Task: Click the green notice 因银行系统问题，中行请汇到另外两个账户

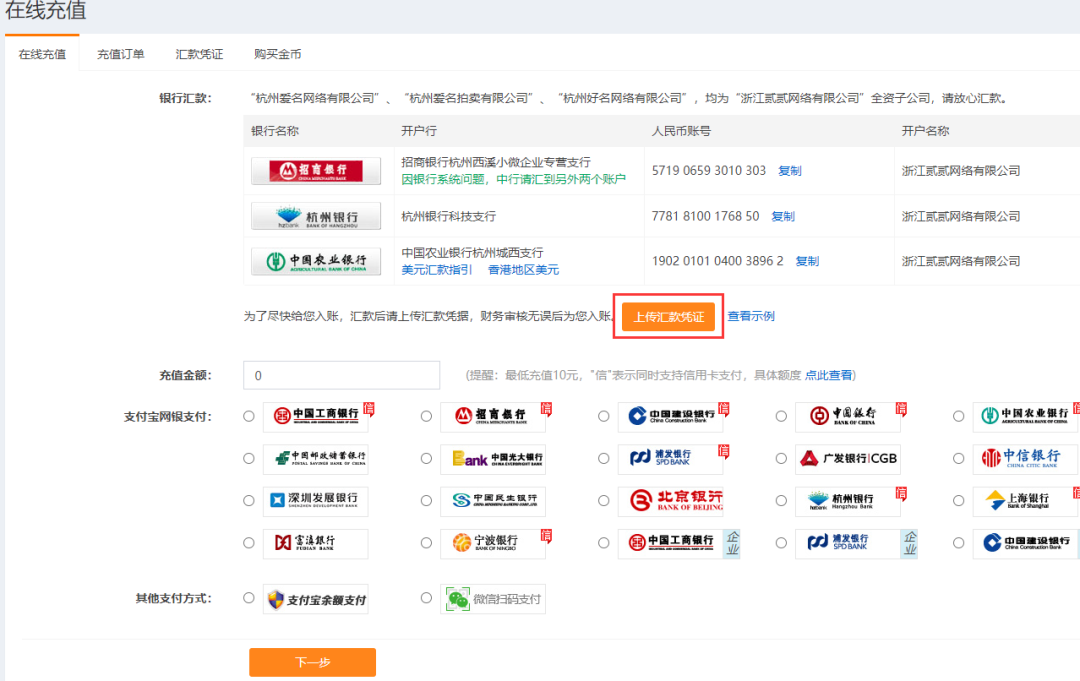Action: (x=514, y=179)
